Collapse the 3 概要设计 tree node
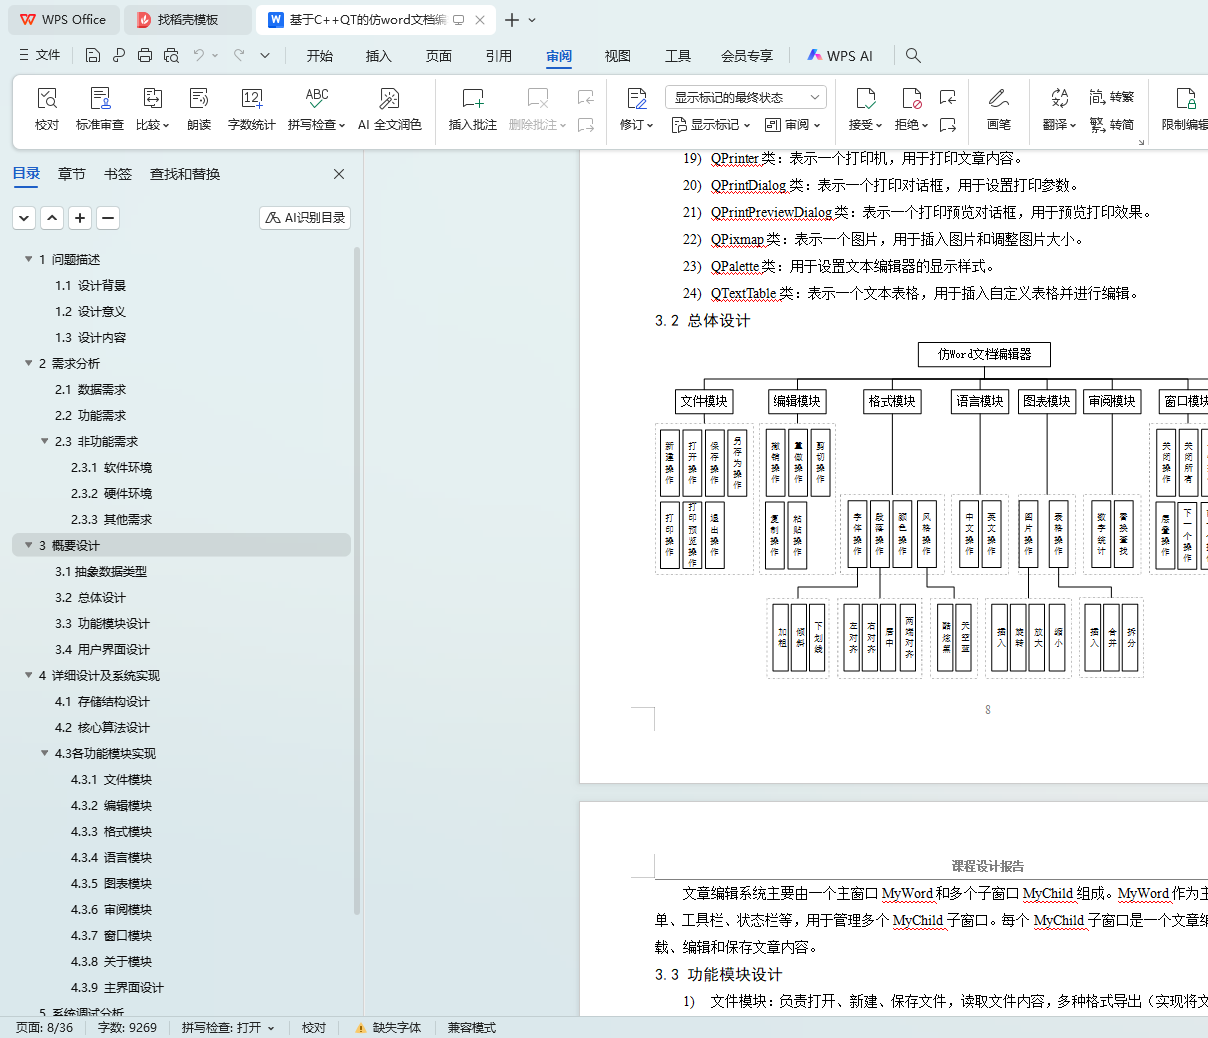The height and width of the screenshot is (1038, 1208). pyautogui.click(x=28, y=545)
